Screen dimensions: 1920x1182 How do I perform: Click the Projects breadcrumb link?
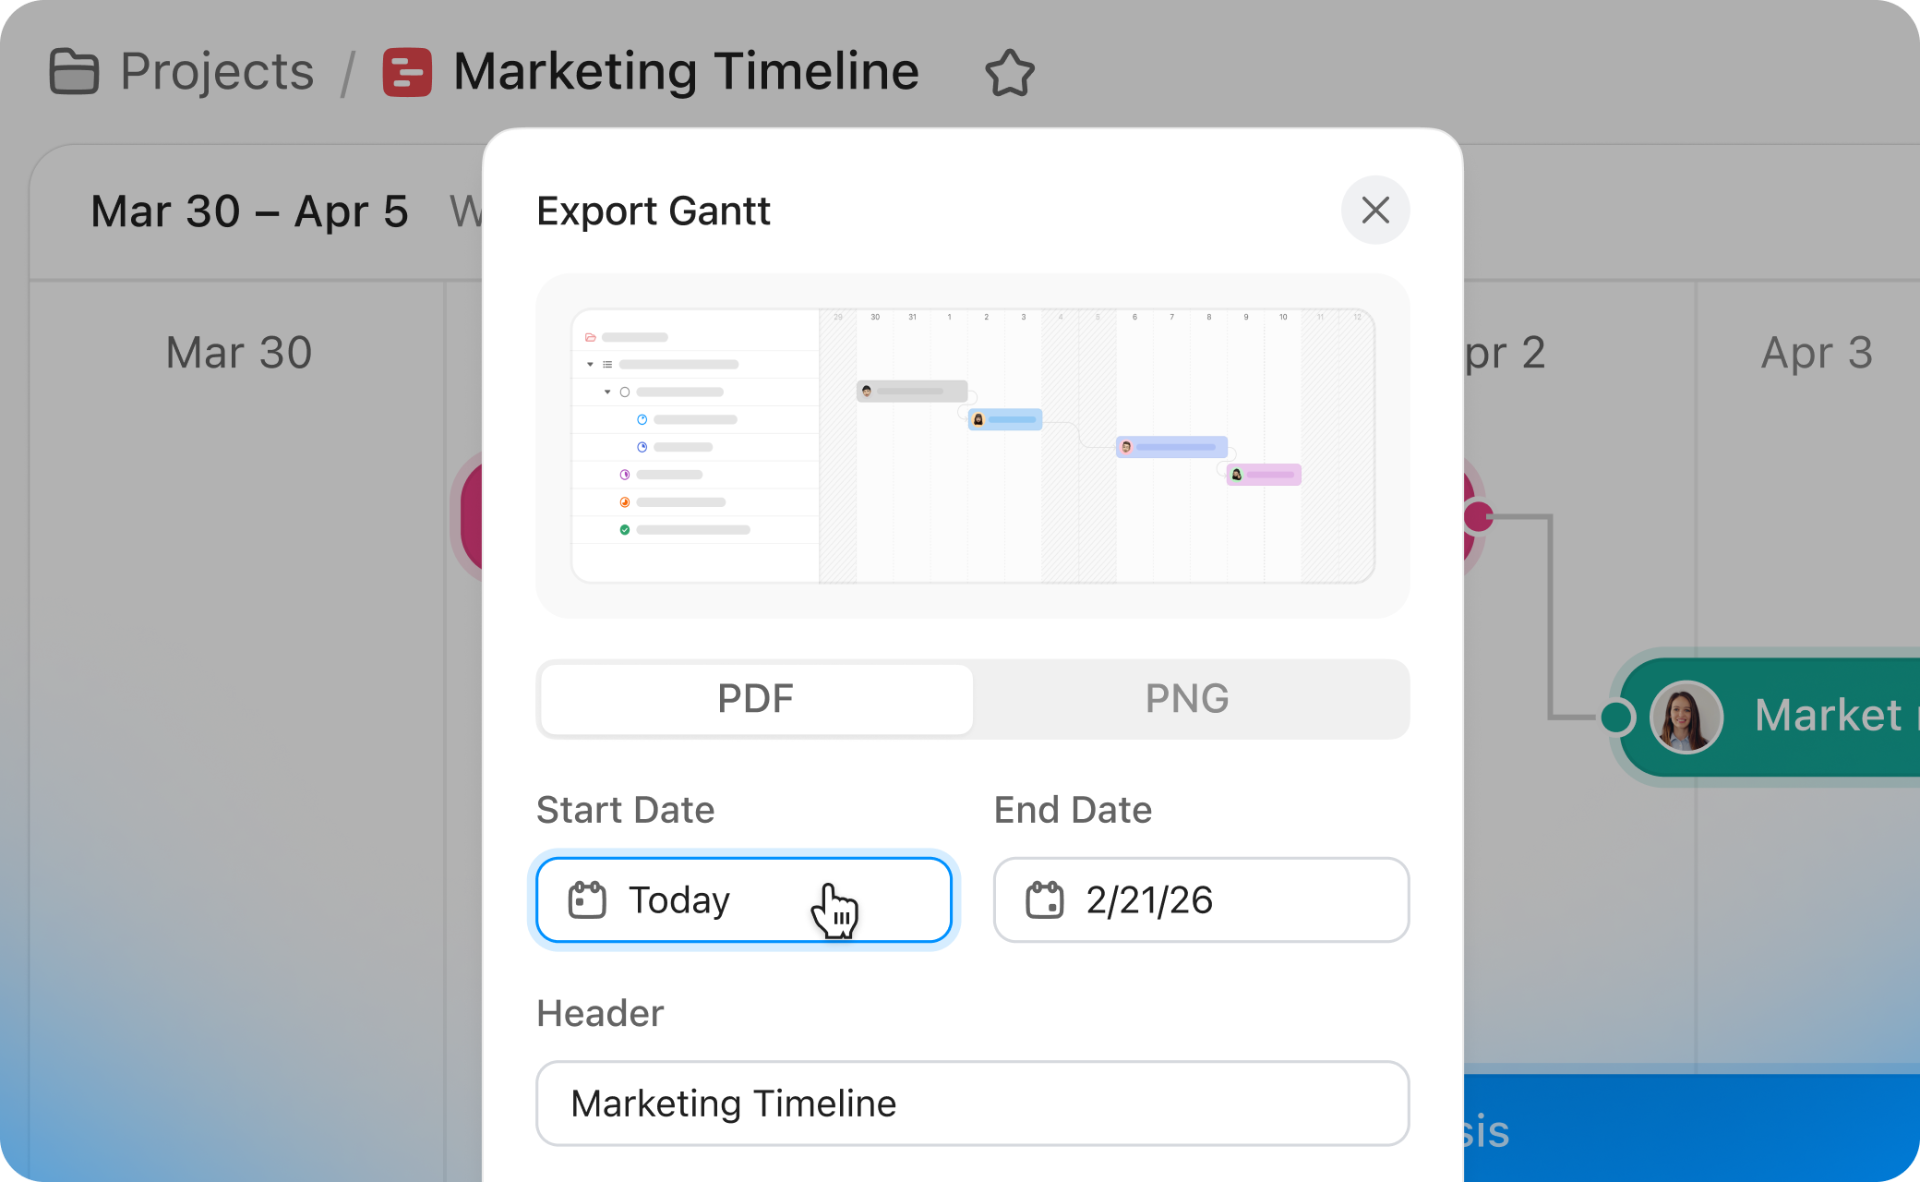coord(217,72)
